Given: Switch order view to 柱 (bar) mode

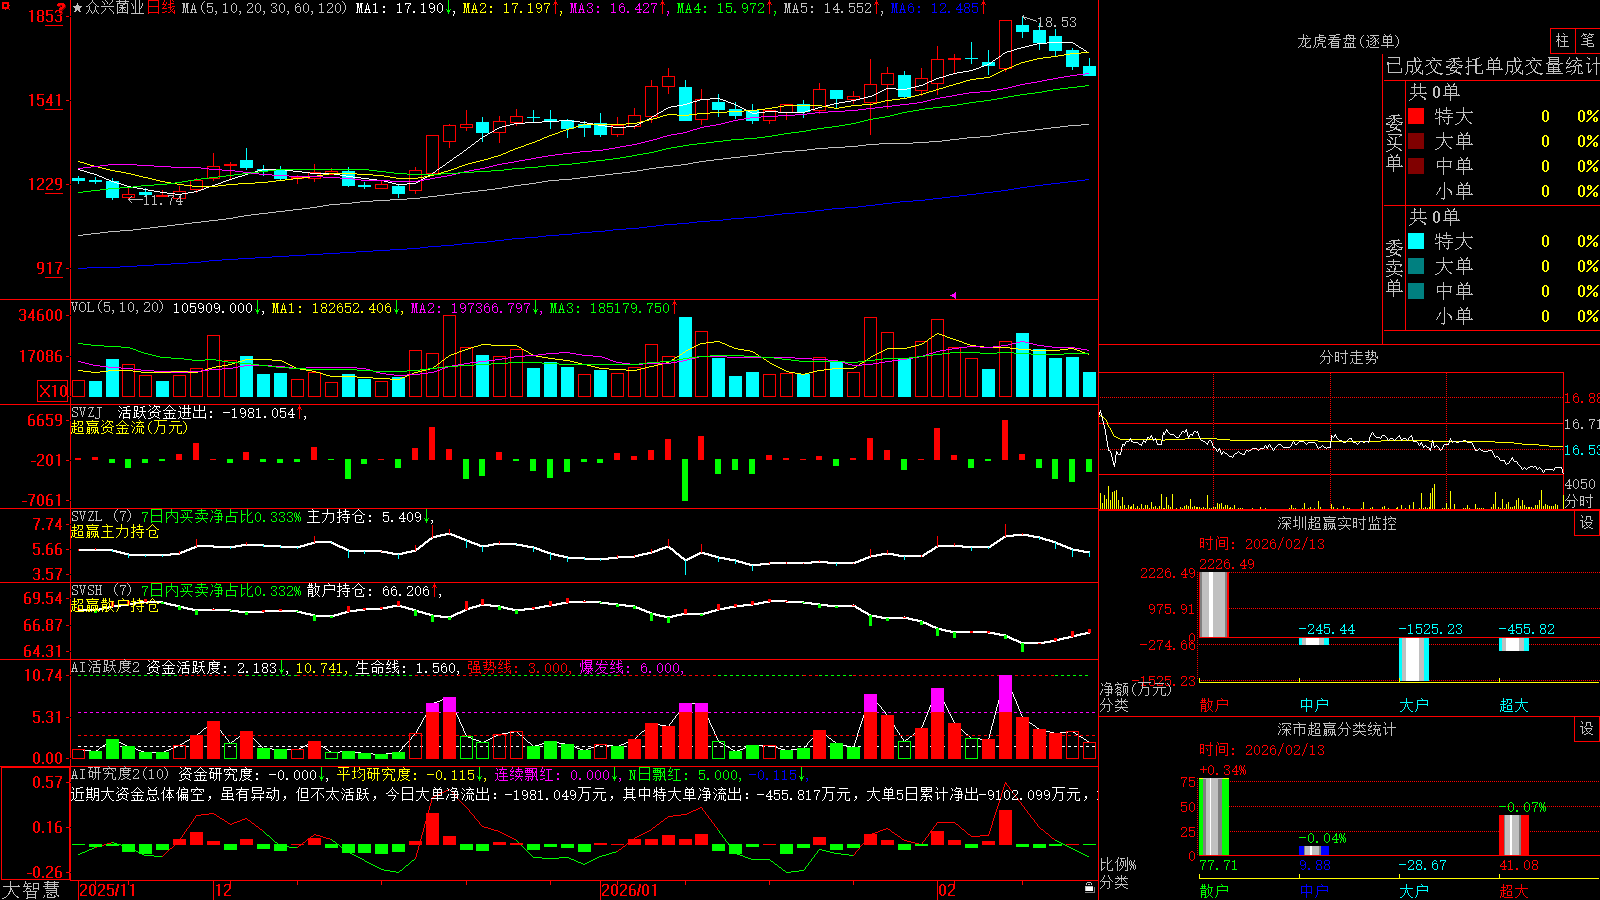Looking at the screenshot, I should point(1562,41).
